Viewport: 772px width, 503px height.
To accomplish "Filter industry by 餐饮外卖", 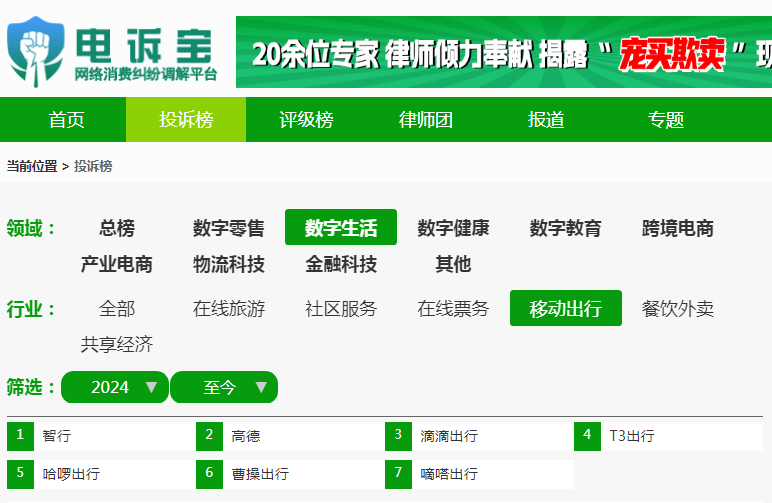I will (678, 309).
